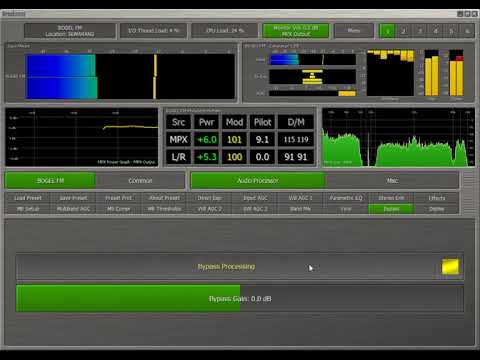Click the multiband gain reduction meter
480x360 pixels.
390,73
